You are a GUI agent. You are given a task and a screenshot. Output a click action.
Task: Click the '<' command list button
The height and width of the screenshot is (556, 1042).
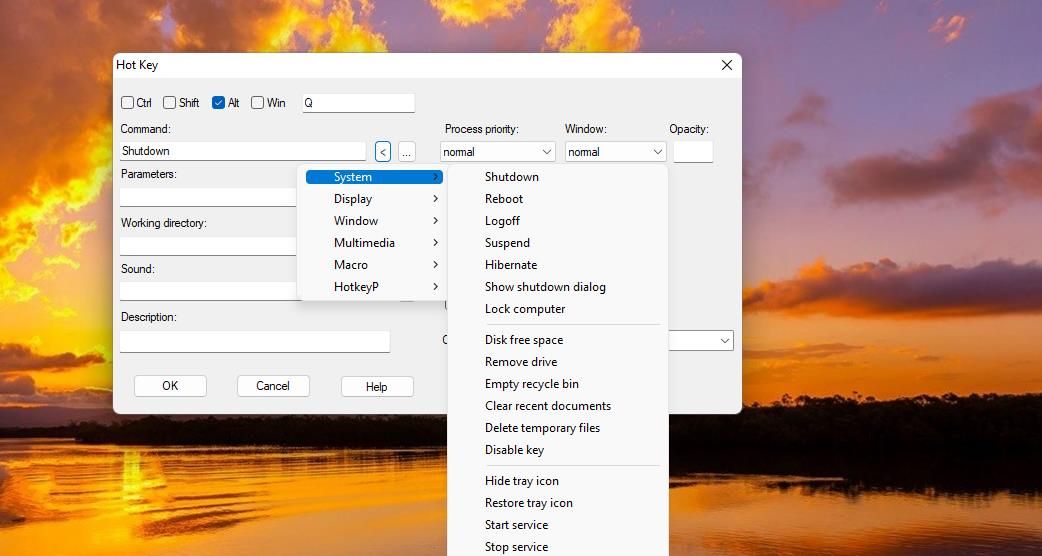[382, 152]
